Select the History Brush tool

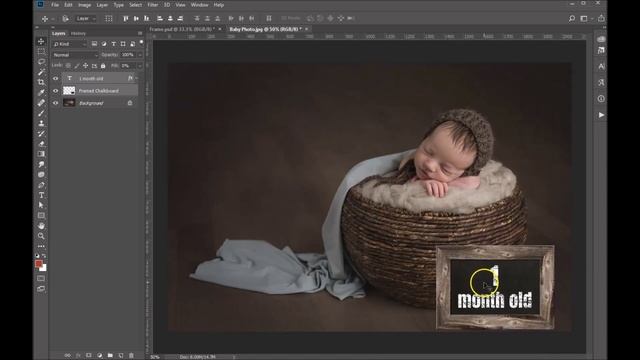pyautogui.click(x=41, y=133)
